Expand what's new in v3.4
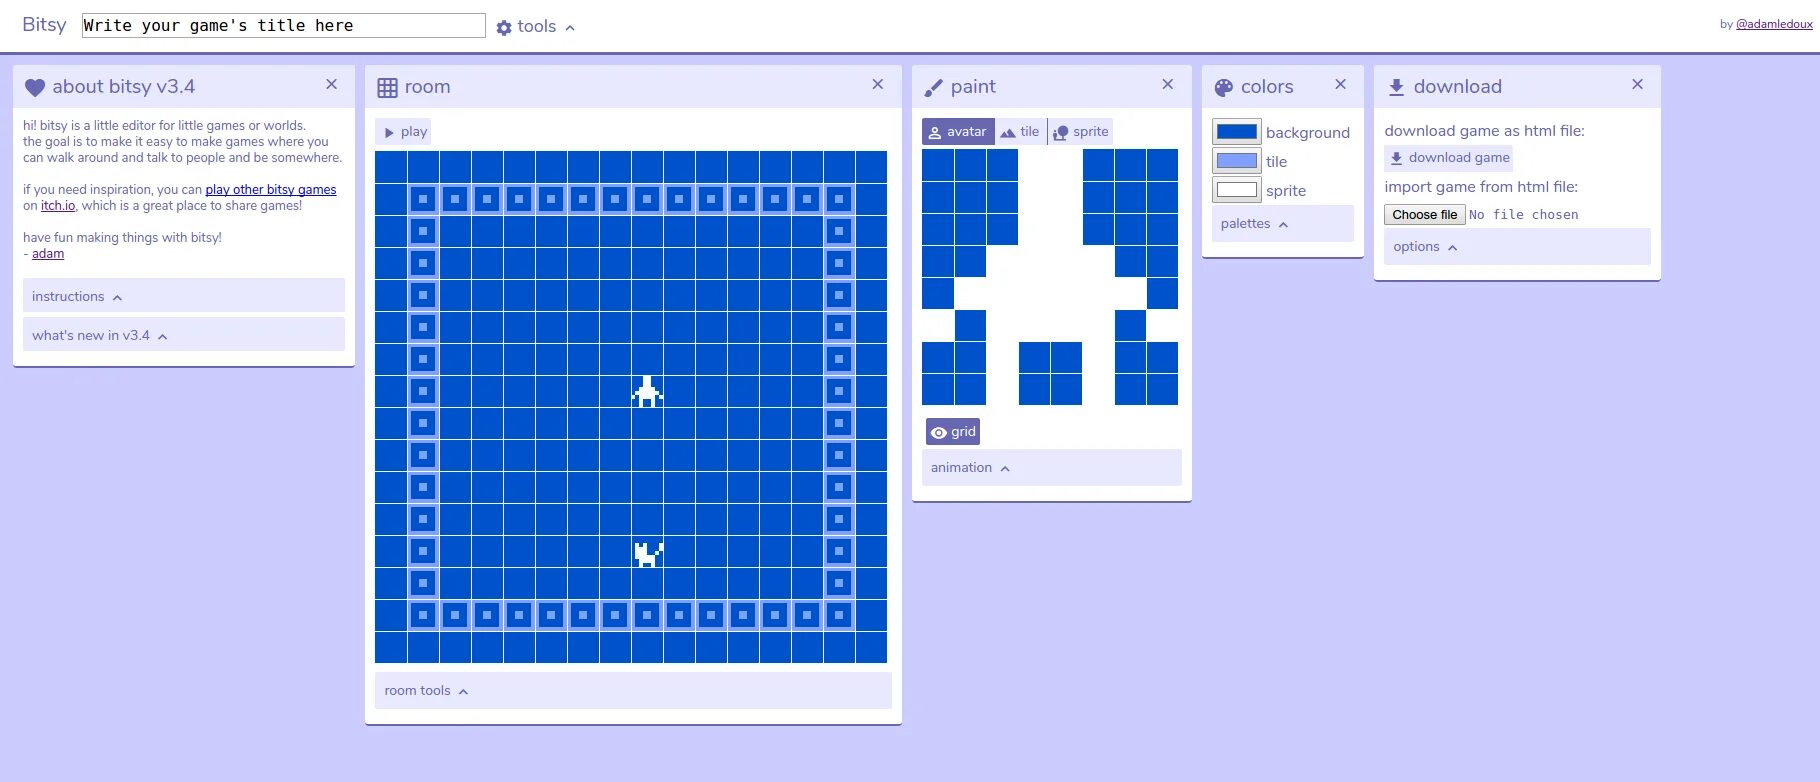The width and height of the screenshot is (1820, 782). (184, 335)
